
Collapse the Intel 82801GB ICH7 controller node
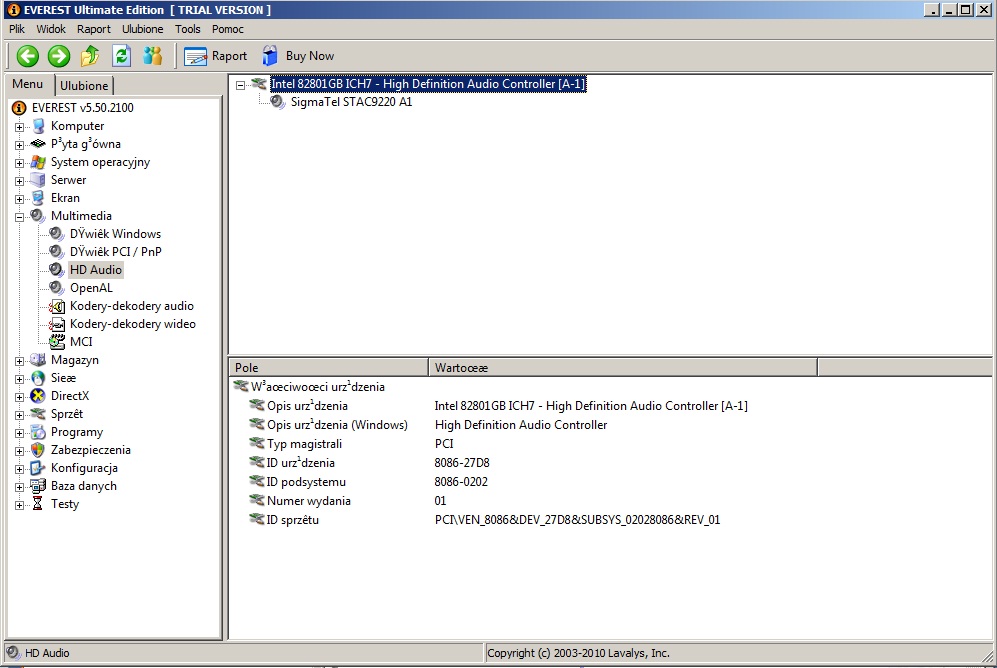coord(240,85)
